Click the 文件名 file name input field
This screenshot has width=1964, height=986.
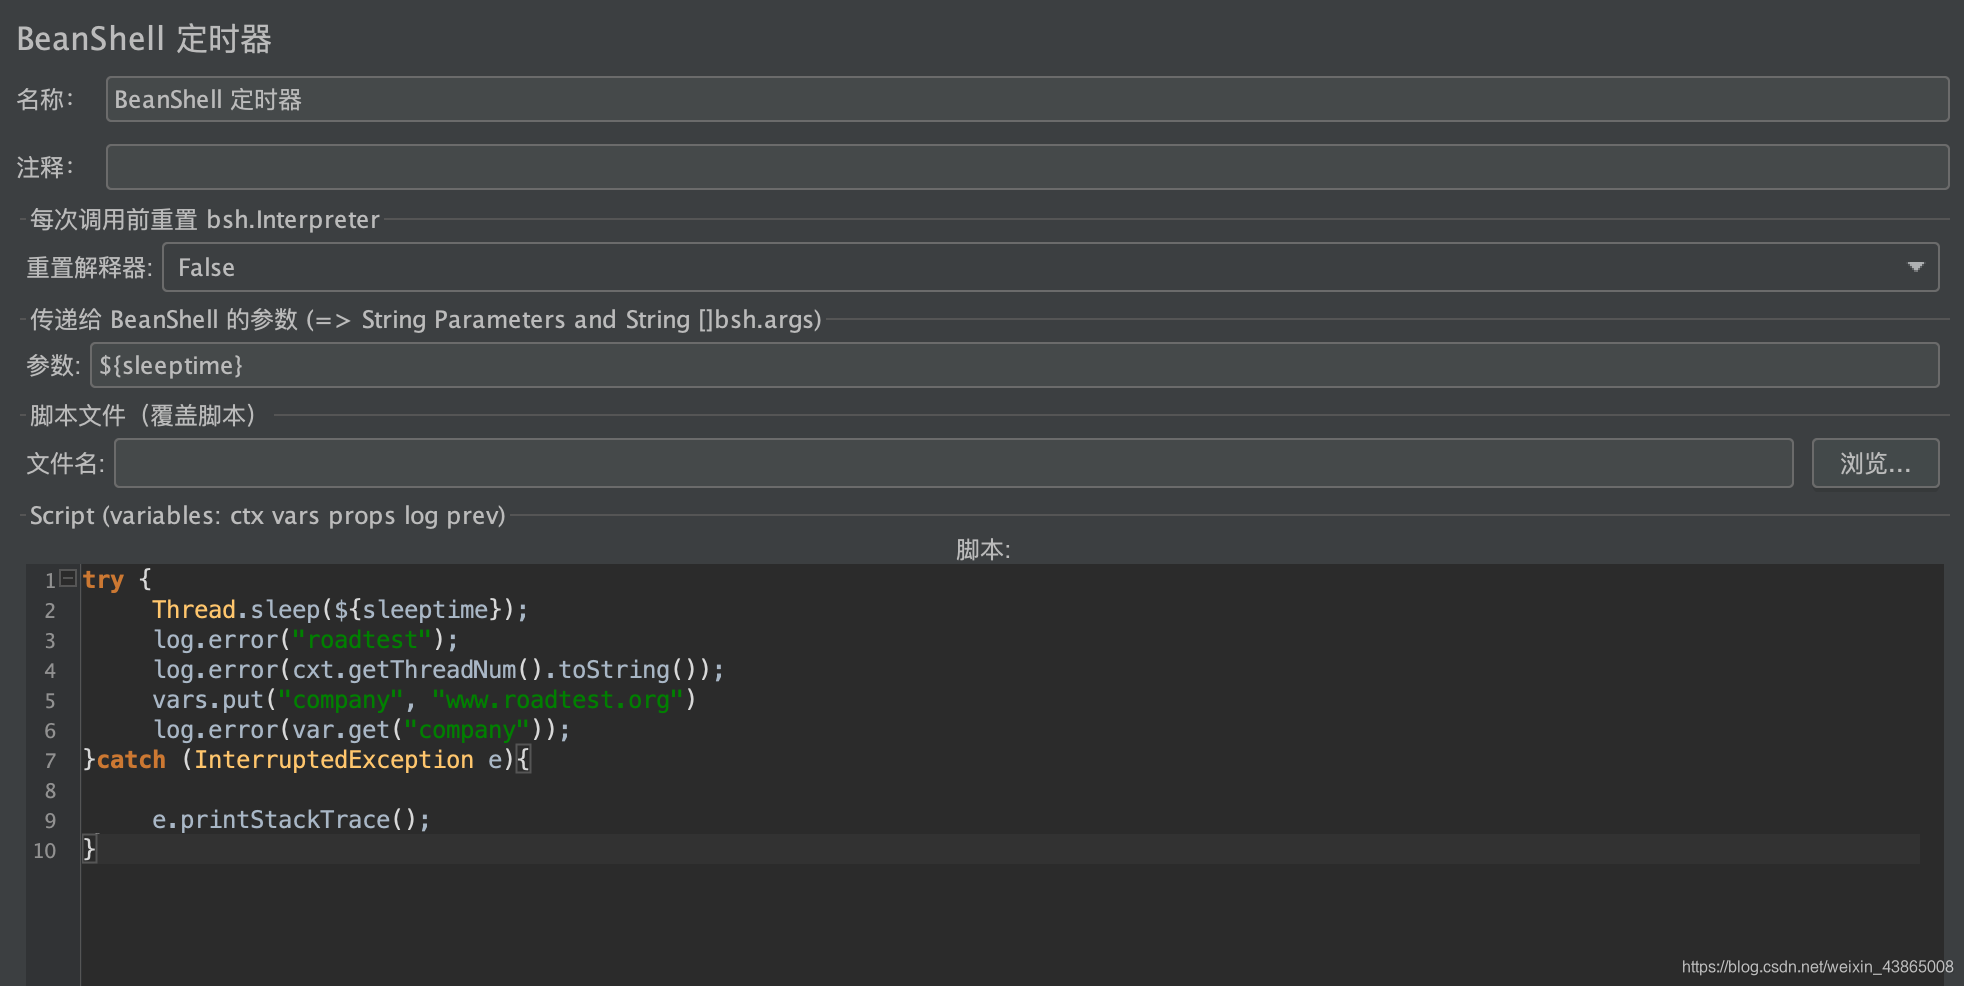(953, 463)
